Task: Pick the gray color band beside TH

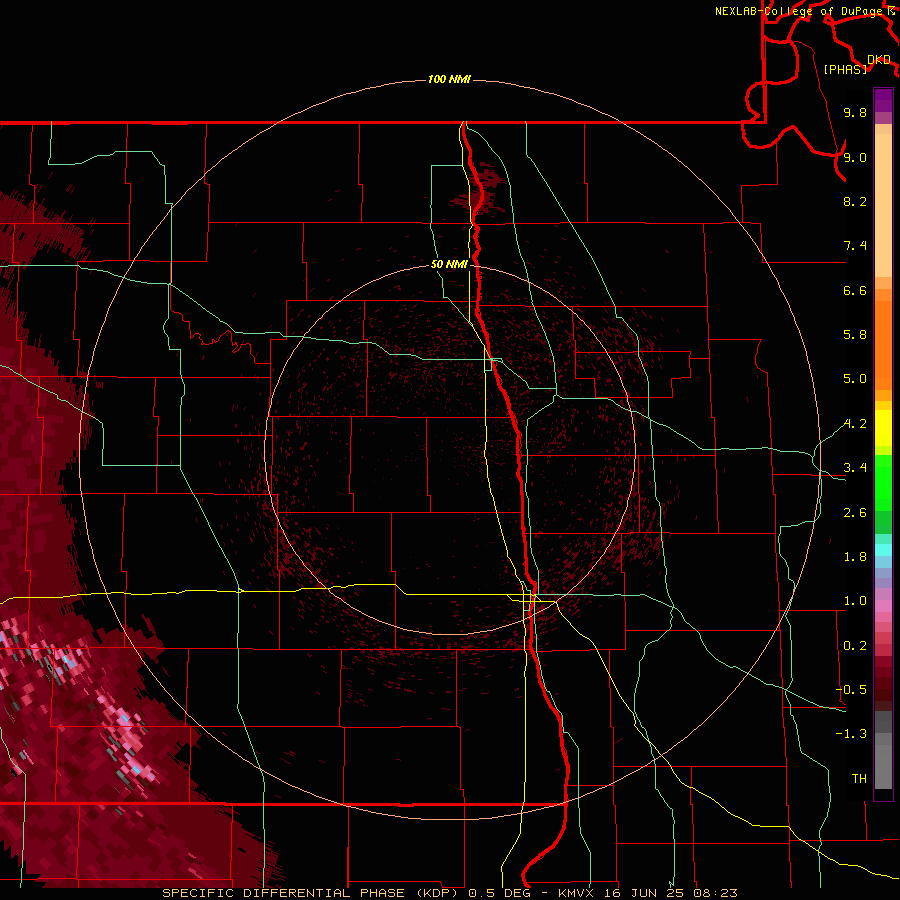Action: point(883,767)
